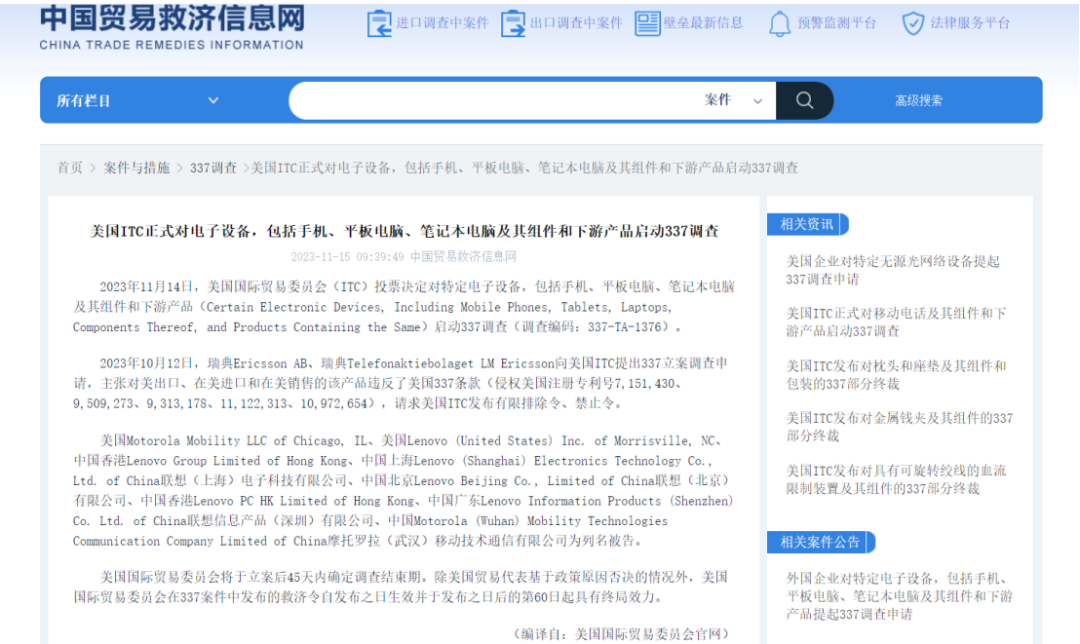Expand the 案件 search type dropdown

click(x=733, y=101)
